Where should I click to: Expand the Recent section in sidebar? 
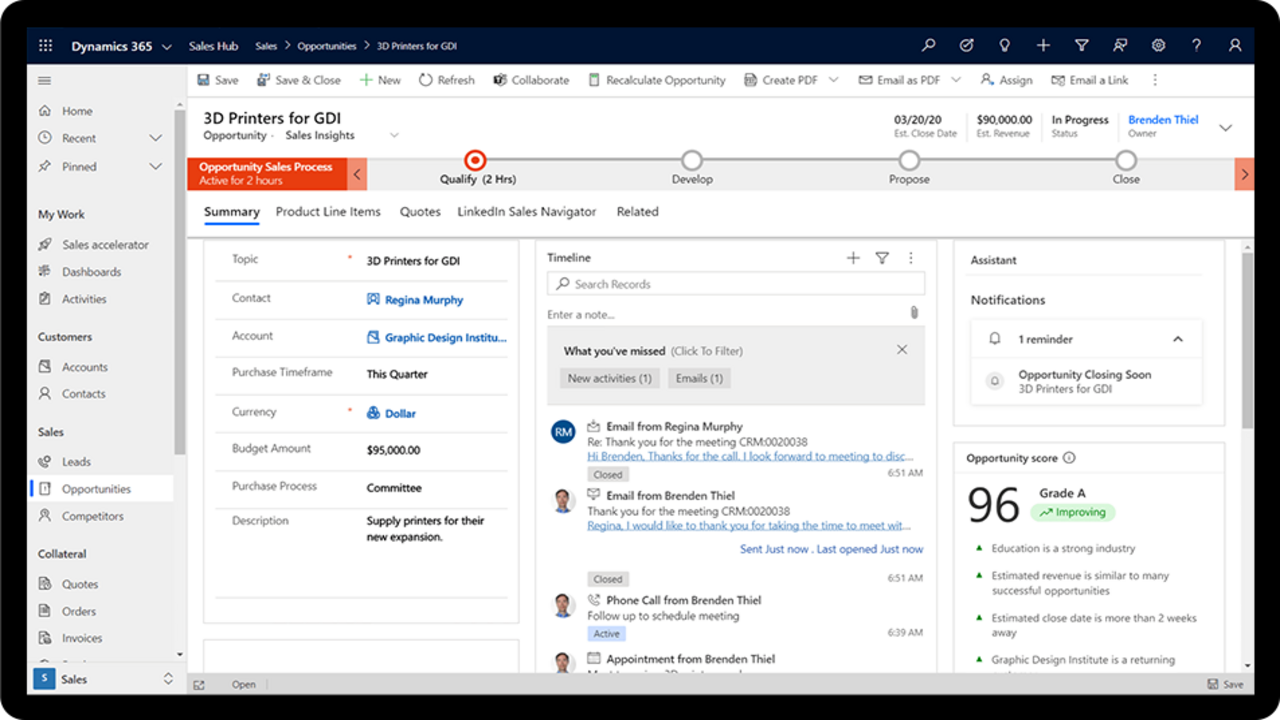[155, 138]
